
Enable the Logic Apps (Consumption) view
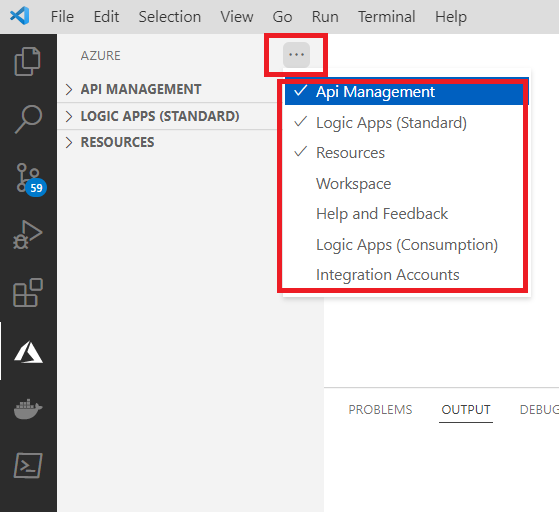(x=406, y=245)
